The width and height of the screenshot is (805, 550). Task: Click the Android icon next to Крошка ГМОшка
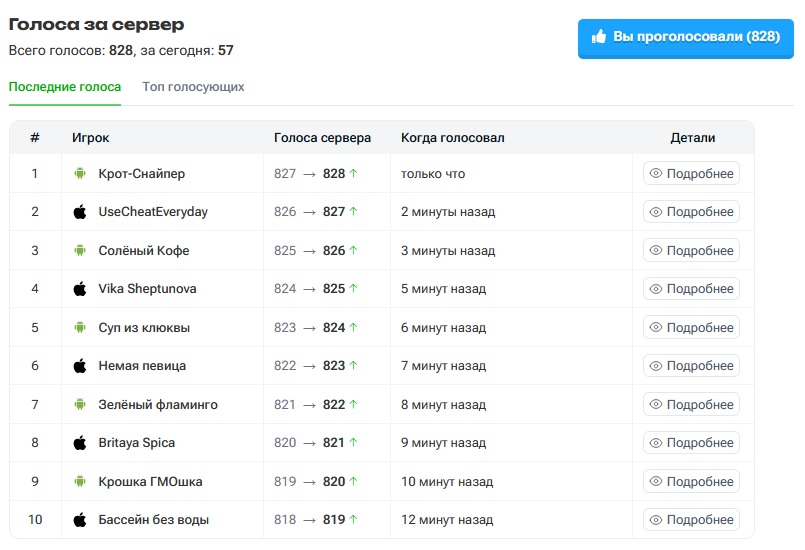(80, 482)
